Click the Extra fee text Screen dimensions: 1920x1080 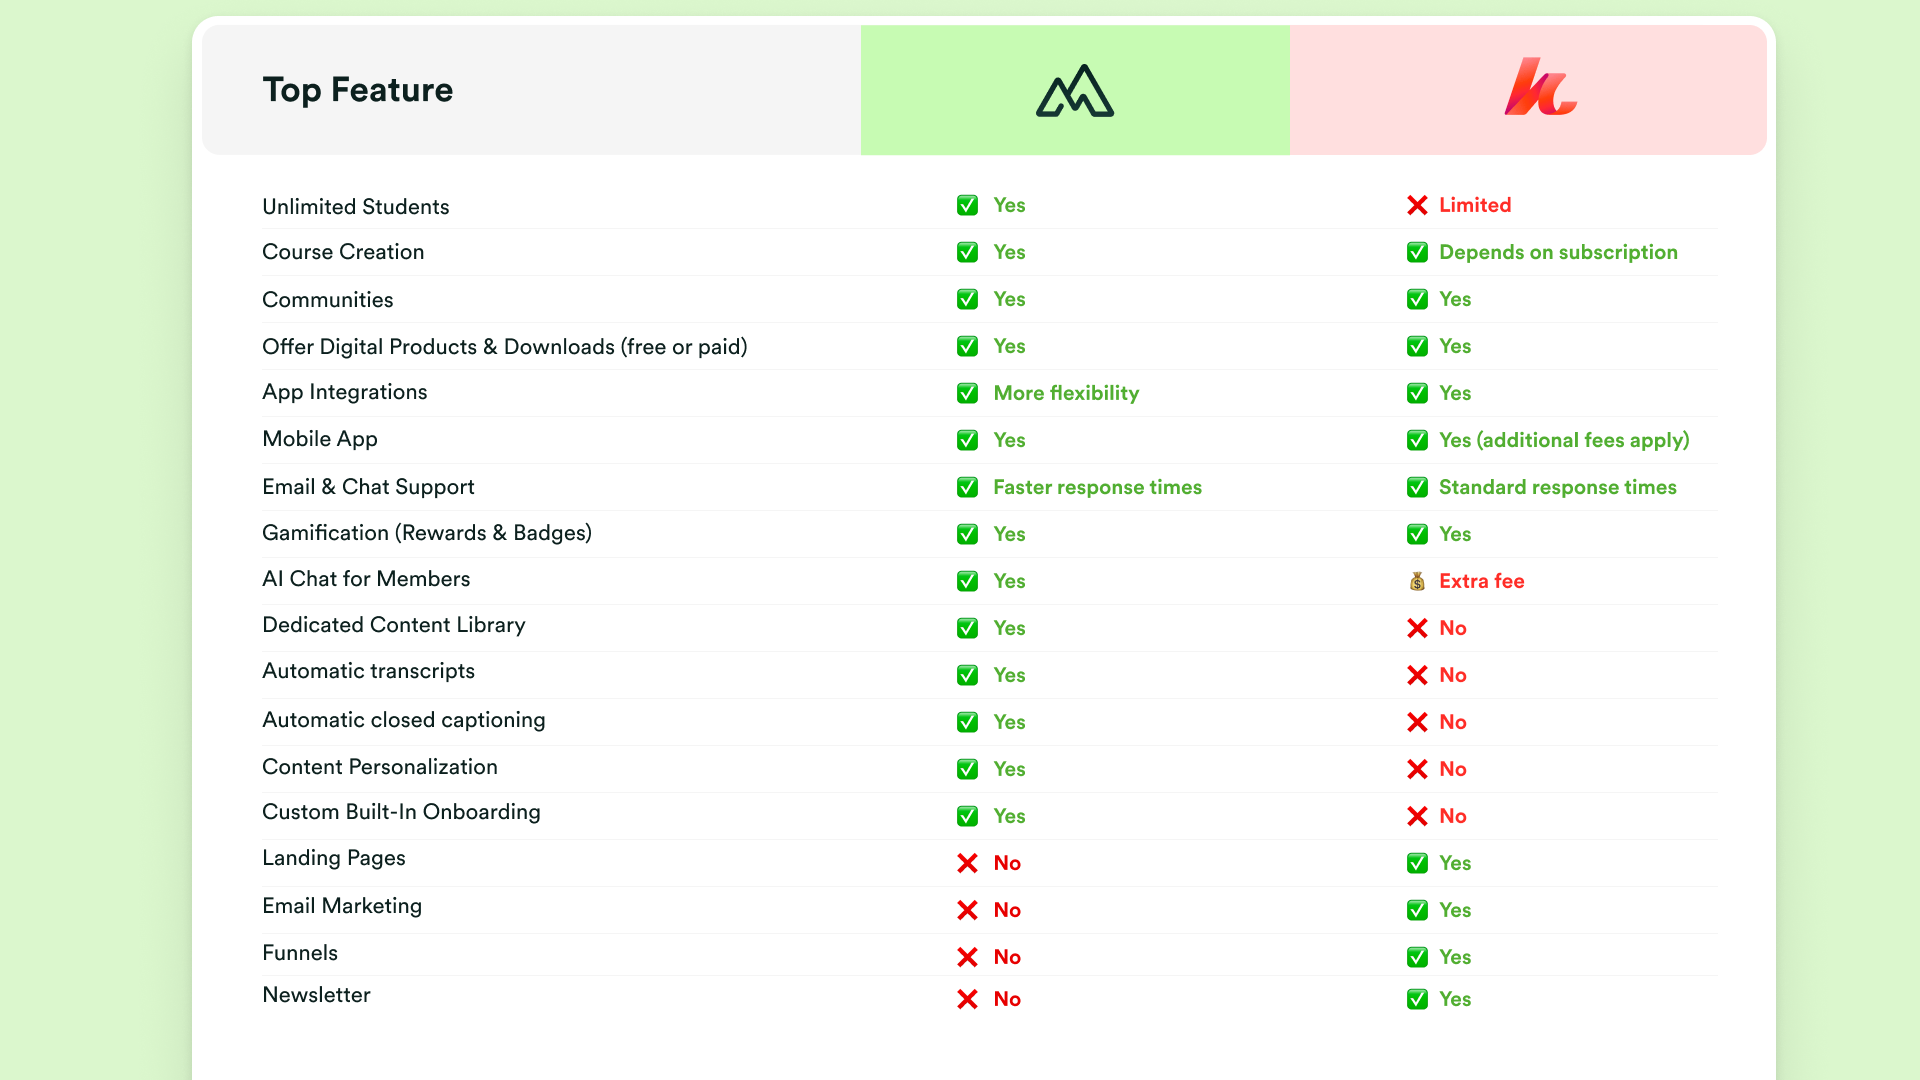(1482, 581)
